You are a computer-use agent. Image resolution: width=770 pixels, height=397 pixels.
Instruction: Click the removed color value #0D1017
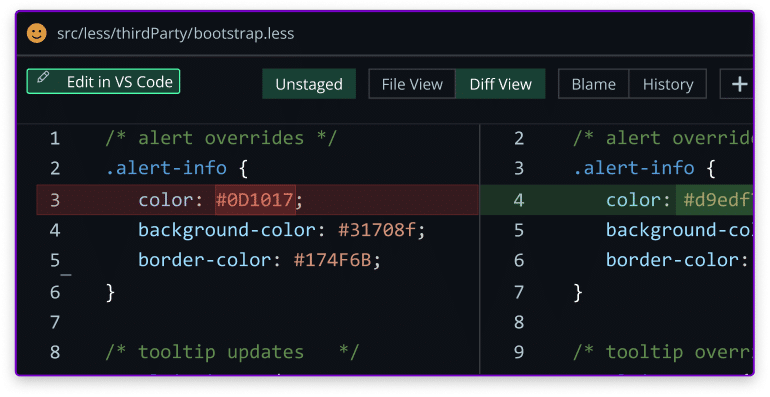click(255, 200)
